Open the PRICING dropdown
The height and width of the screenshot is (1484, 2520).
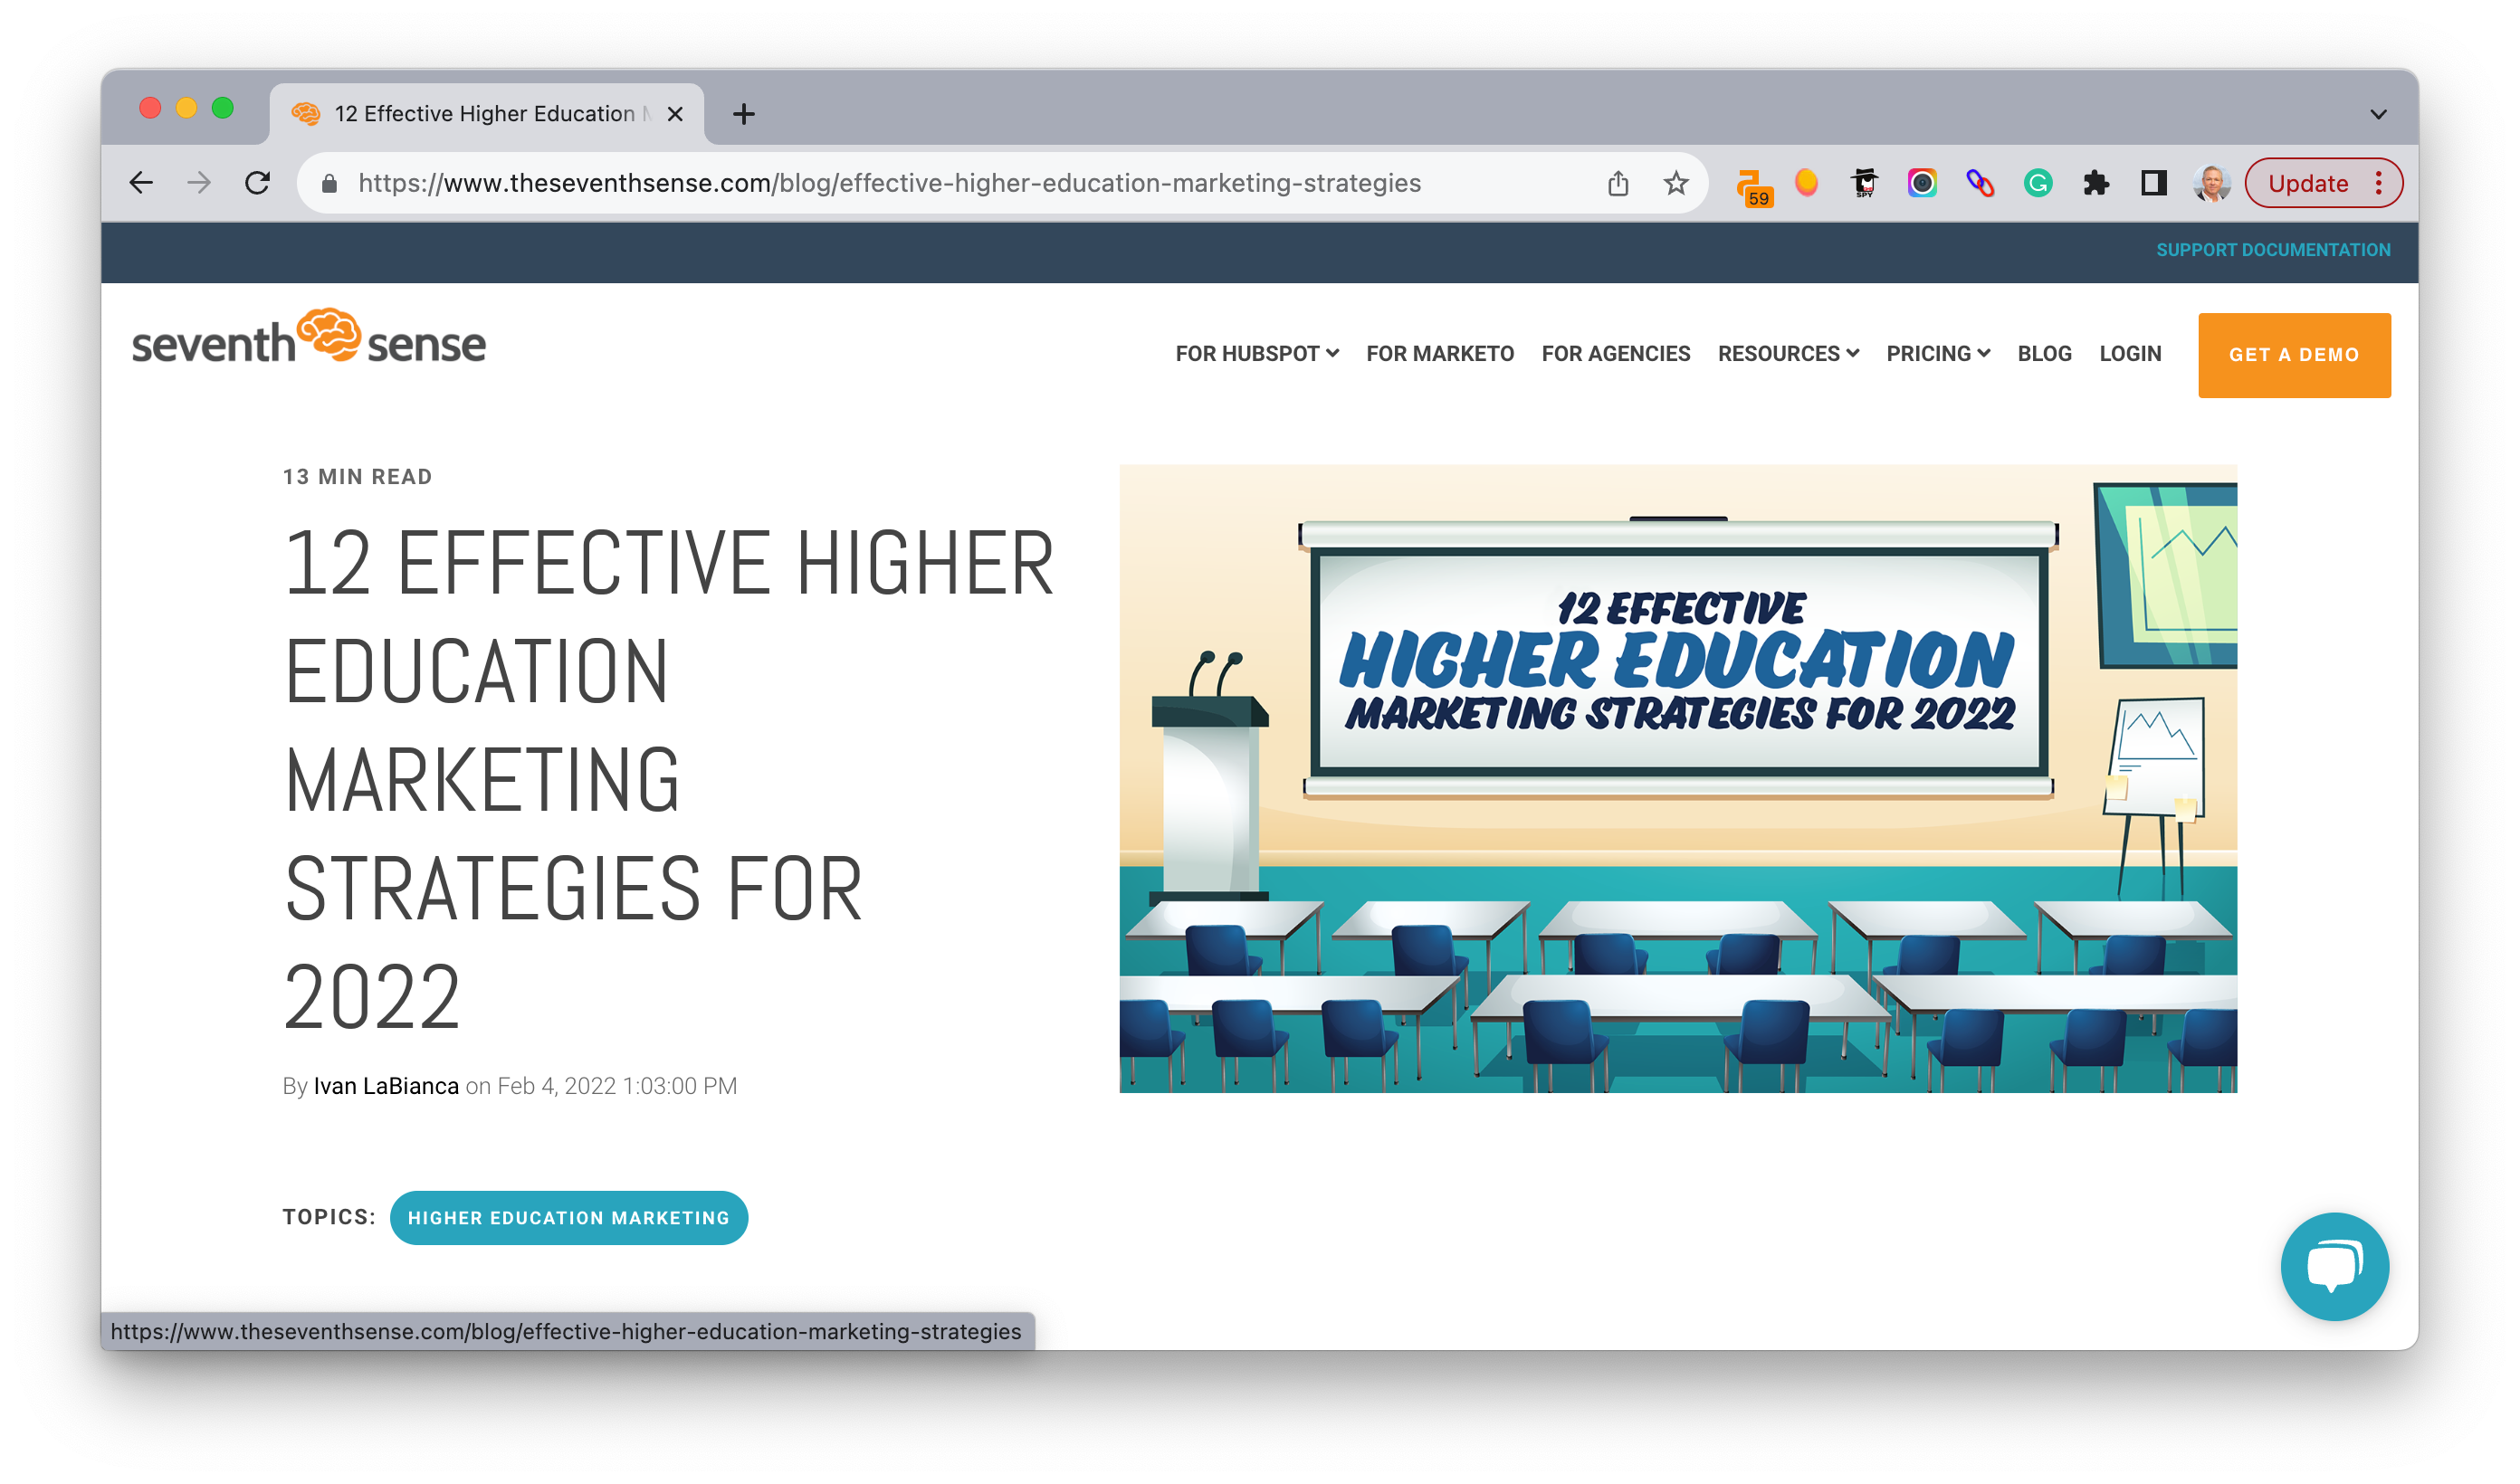pos(1937,353)
